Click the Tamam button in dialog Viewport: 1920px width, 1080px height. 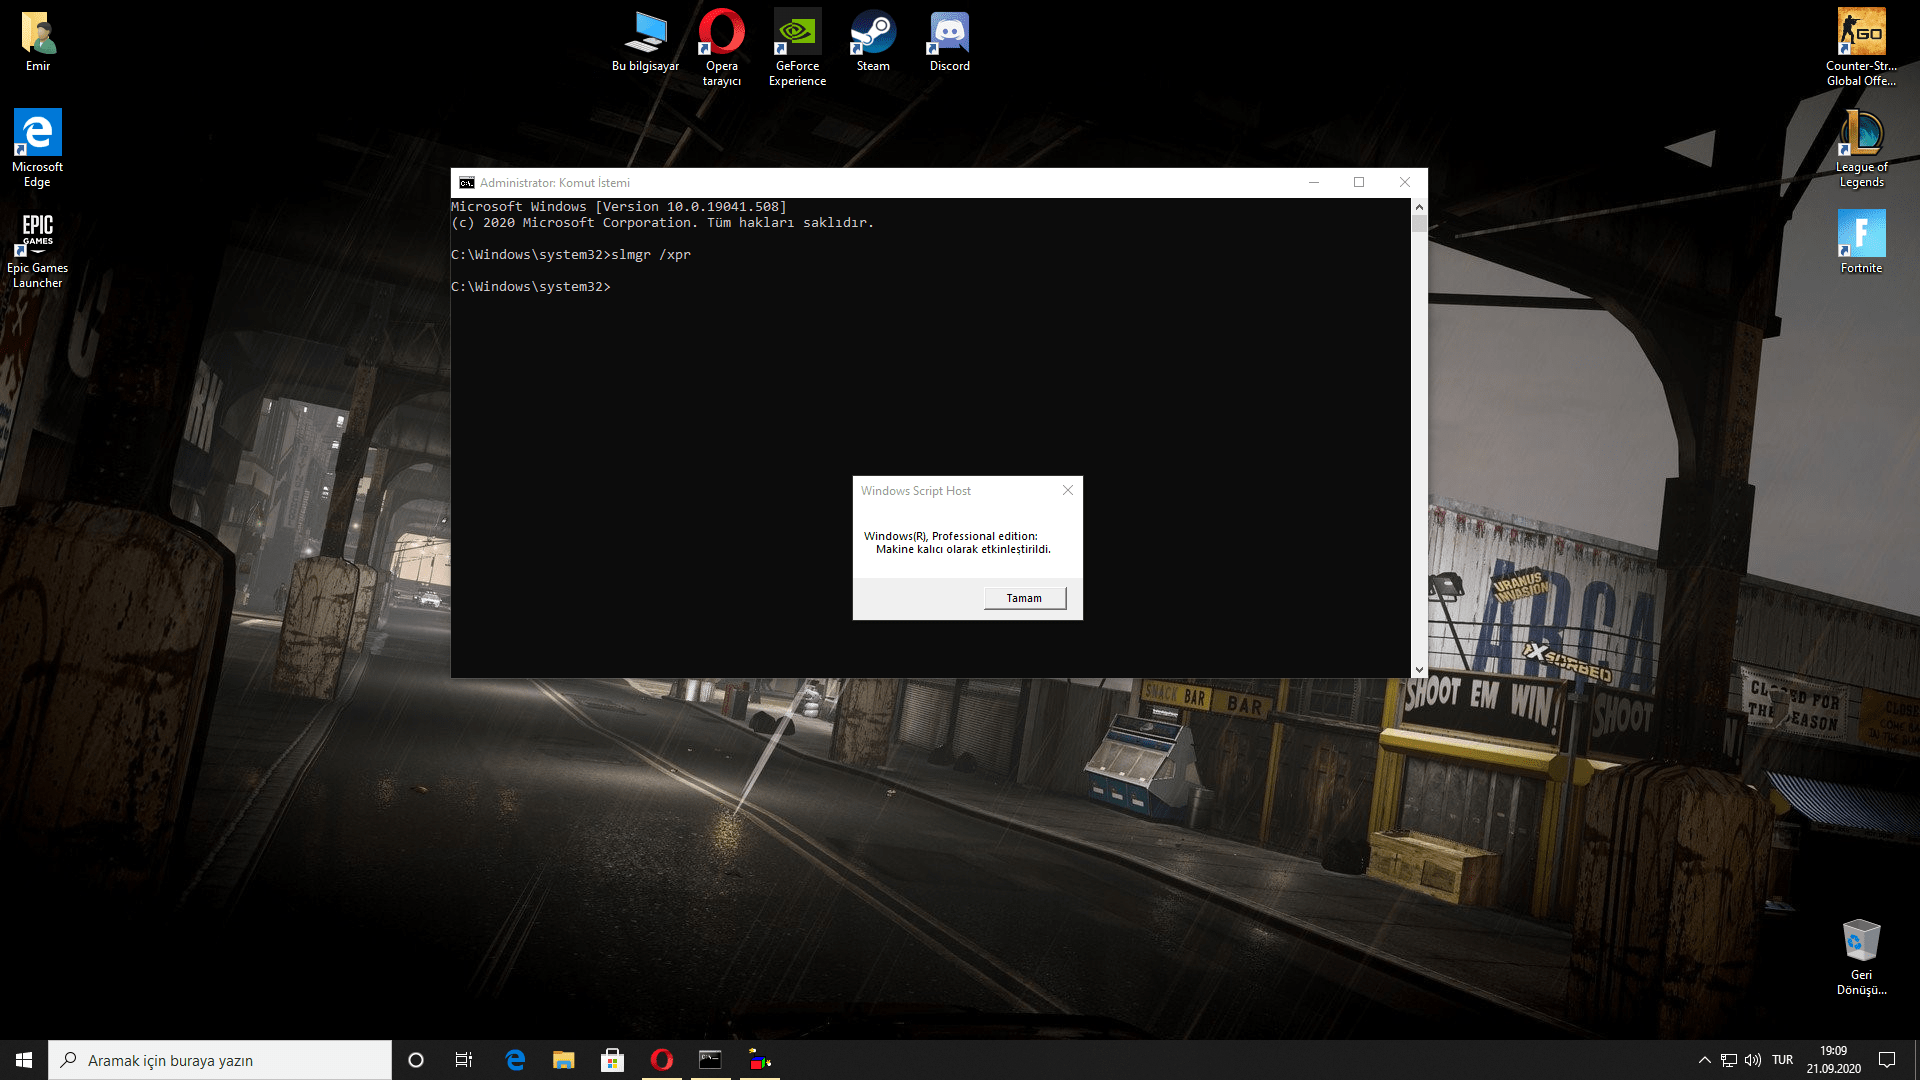click(x=1024, y=598)
